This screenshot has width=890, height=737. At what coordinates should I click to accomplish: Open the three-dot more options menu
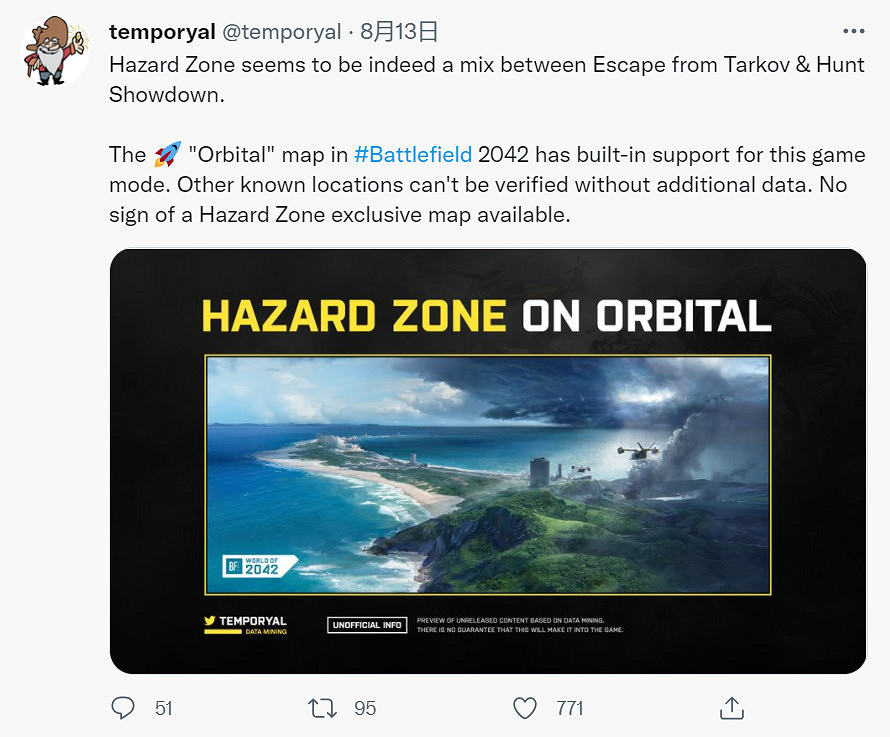pyautogui.click(x=852, y=33)
